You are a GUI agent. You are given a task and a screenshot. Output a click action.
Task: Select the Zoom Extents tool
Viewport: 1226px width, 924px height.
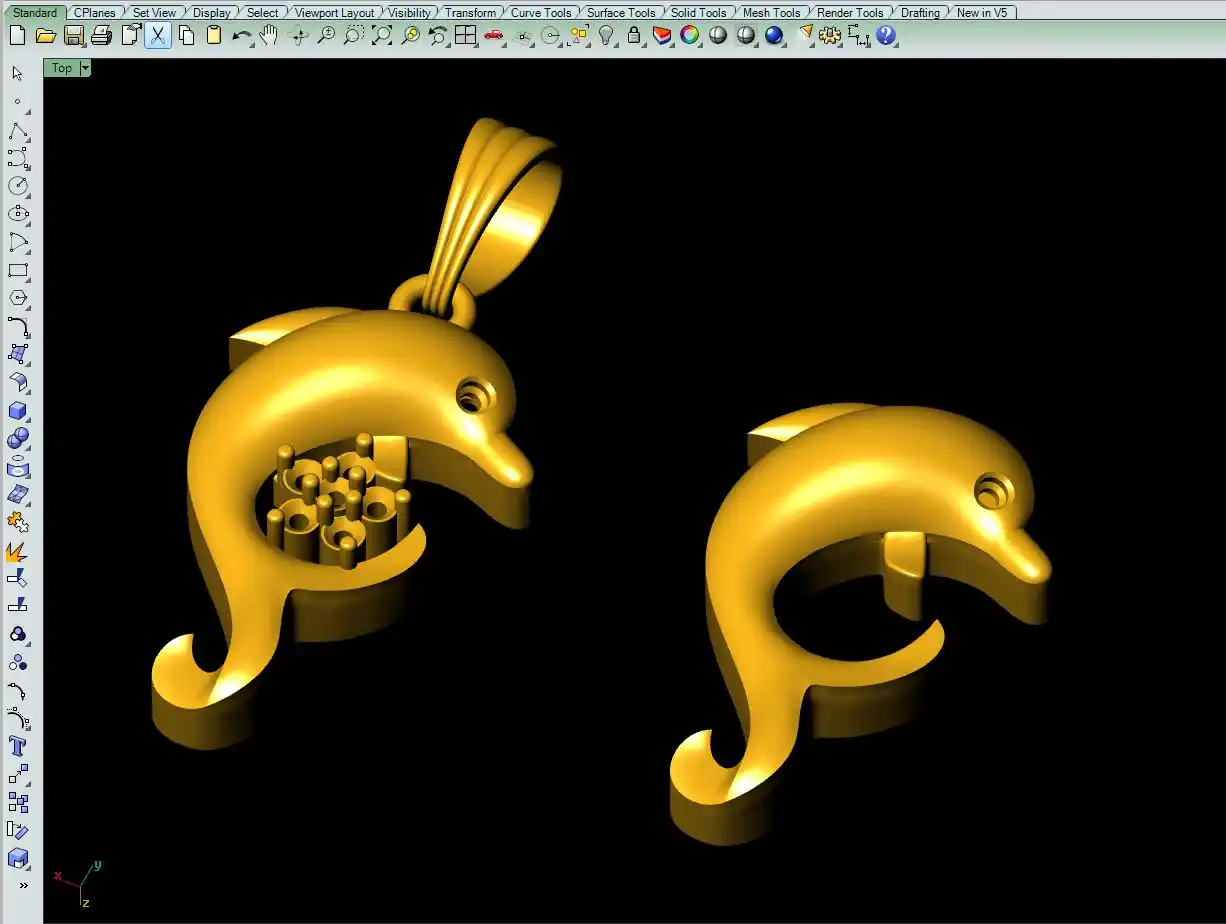coord(382,36)
